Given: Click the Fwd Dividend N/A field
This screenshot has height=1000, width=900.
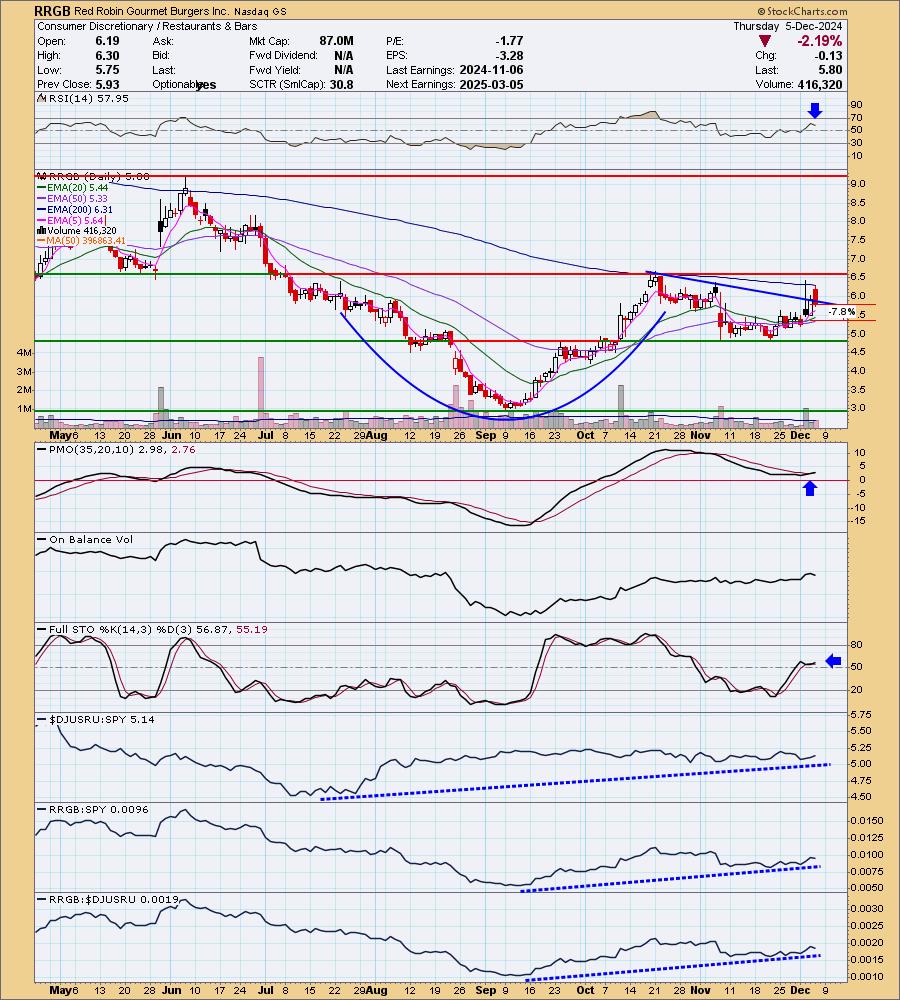Looking at the screenshot, I should (301, 55).
